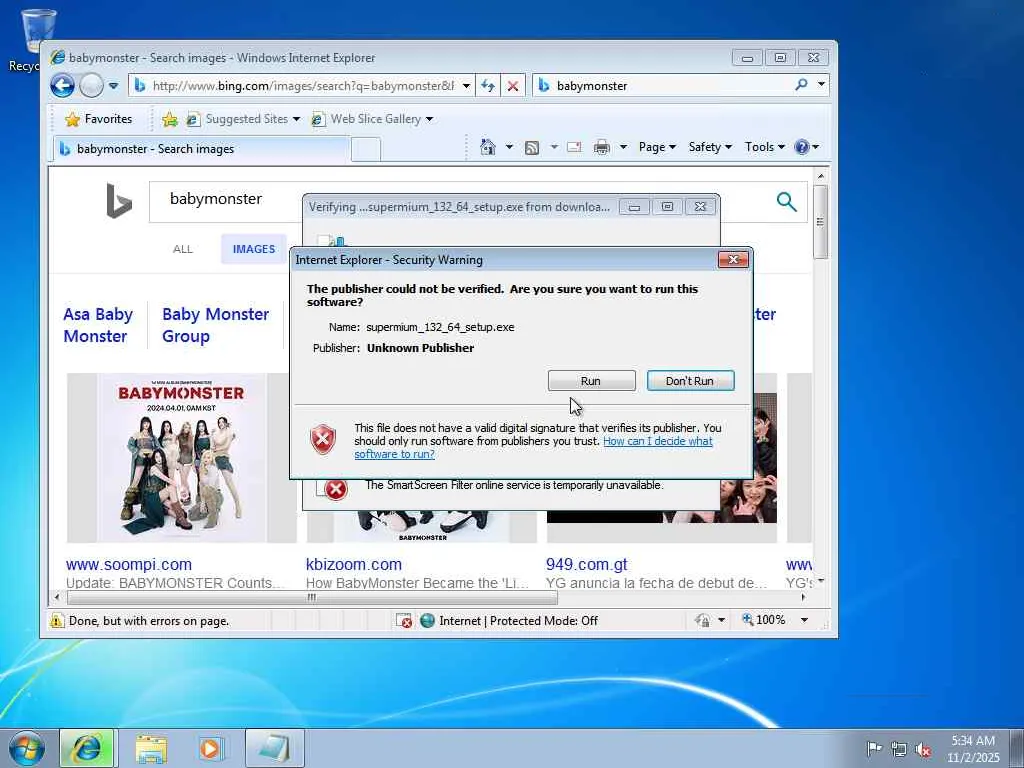Click the Back navigation arrow in Internet Explorer
Viewport: 1024px width, 768px height.
click(x=63, y=86)
